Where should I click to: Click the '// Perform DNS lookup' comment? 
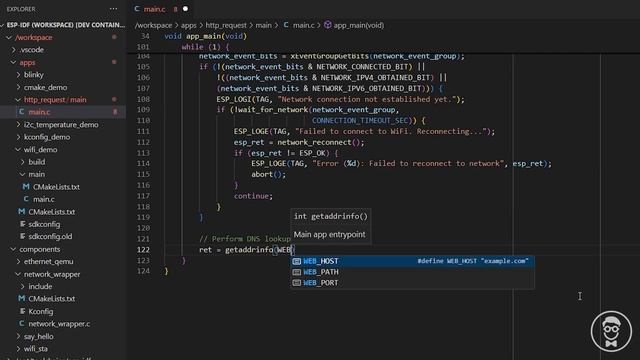click(x=245, y=239)
